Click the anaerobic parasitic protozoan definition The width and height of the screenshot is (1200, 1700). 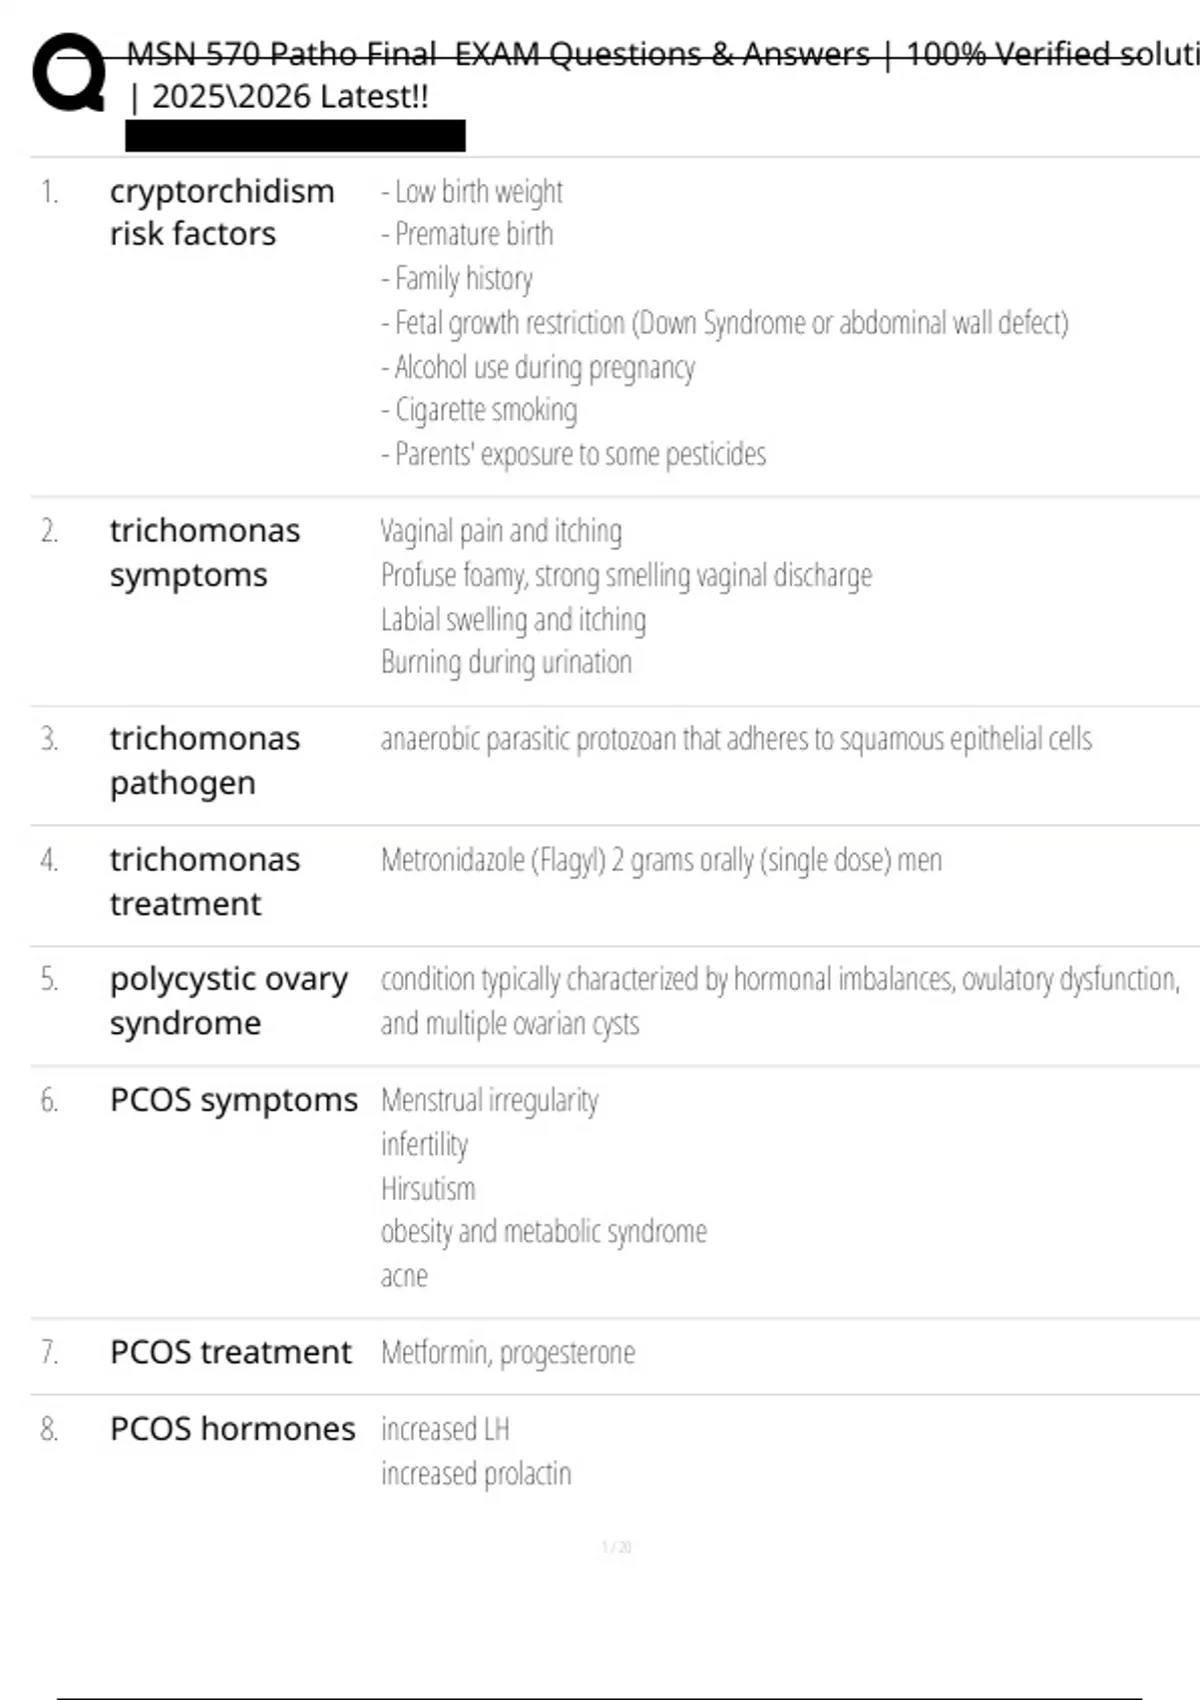pyautogui.click(x=736, y=739)
